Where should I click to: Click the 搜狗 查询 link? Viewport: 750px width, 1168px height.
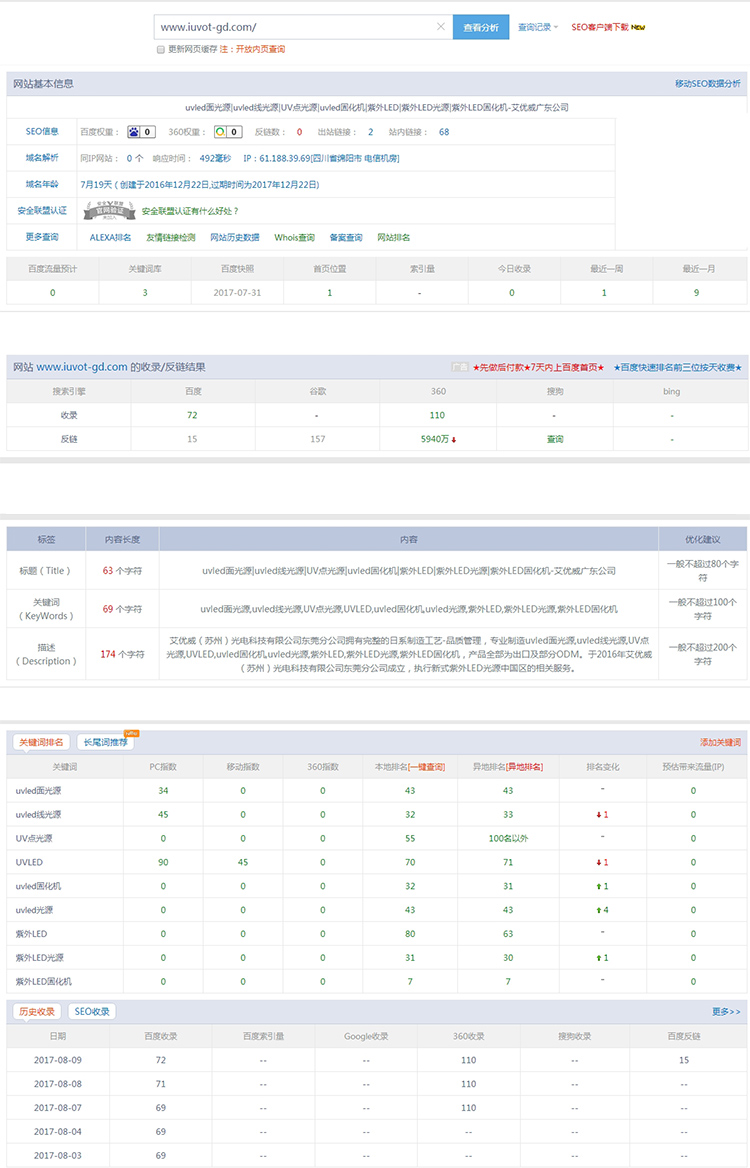555,439
